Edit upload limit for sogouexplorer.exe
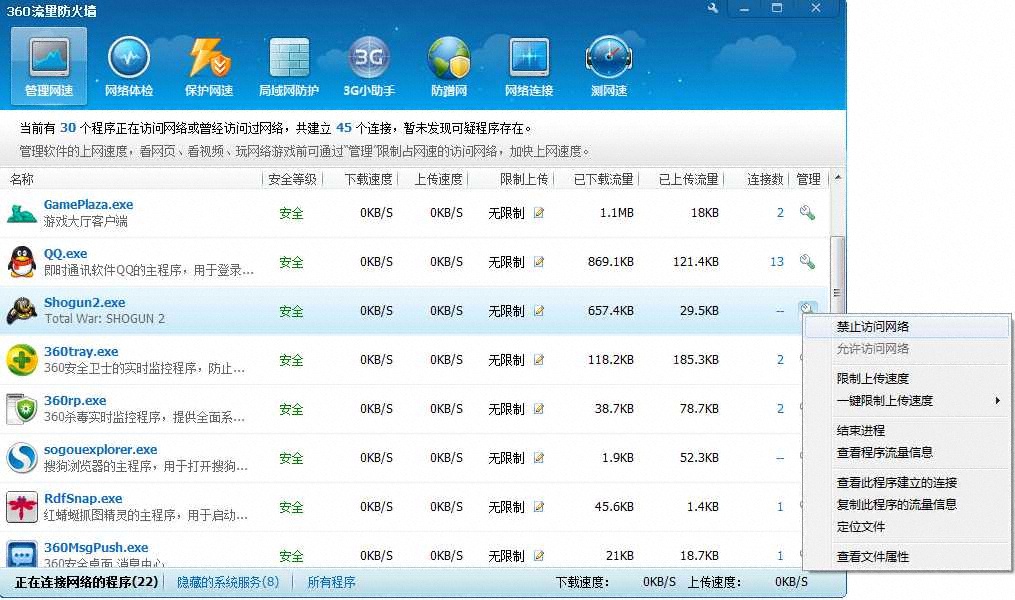 pyautogui.click(x=539, y=458)
